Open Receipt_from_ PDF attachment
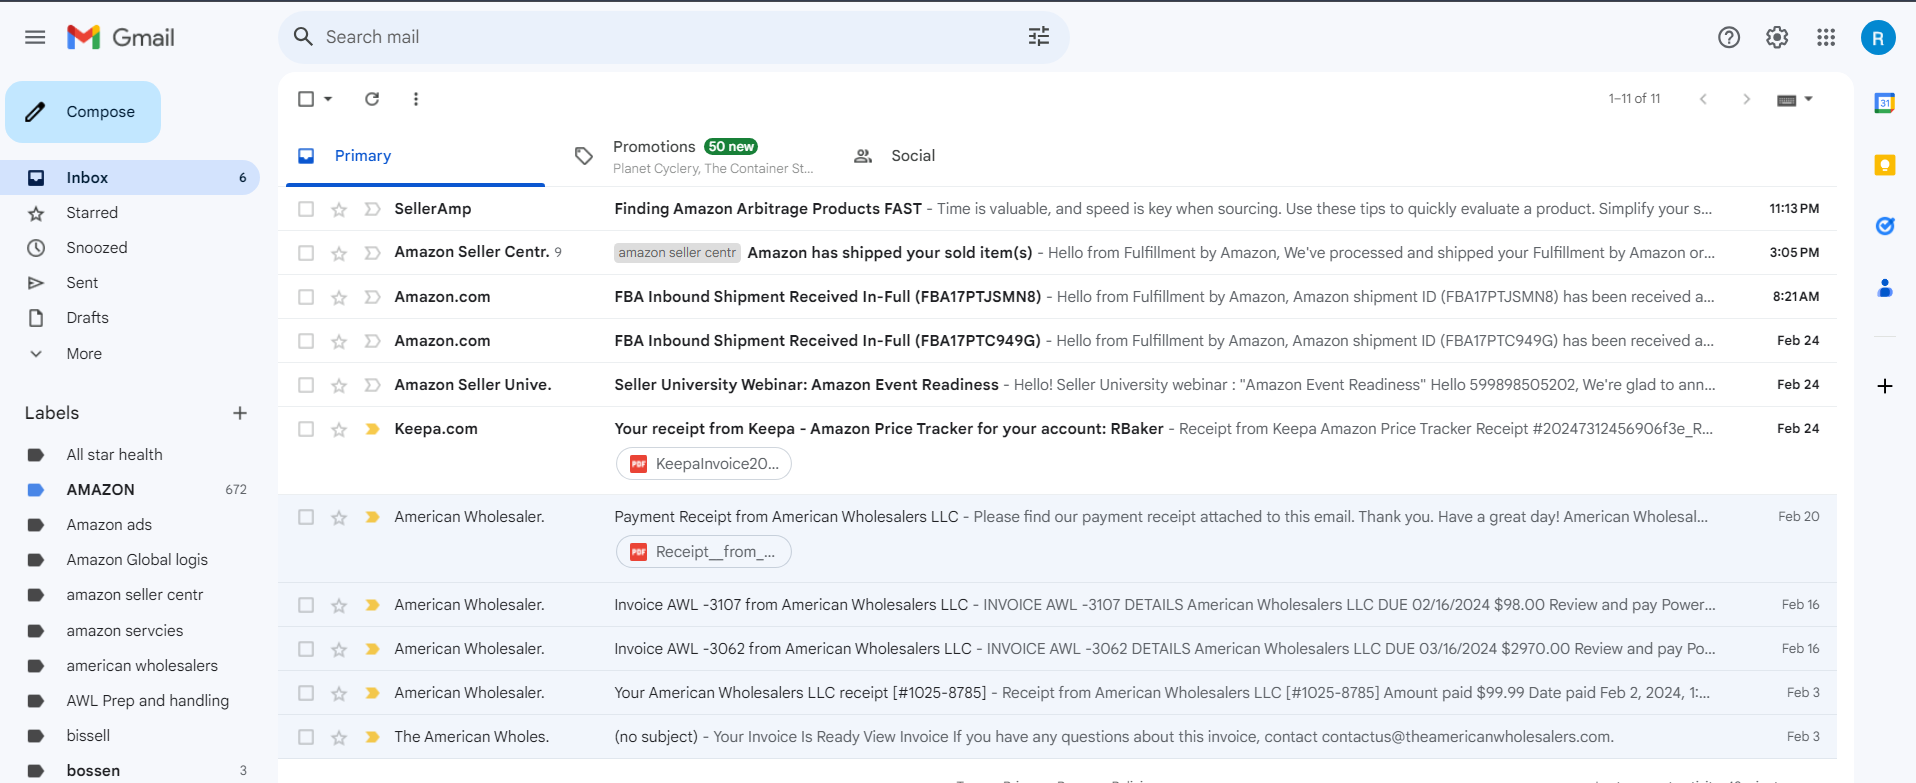 [x=704, y=552]
